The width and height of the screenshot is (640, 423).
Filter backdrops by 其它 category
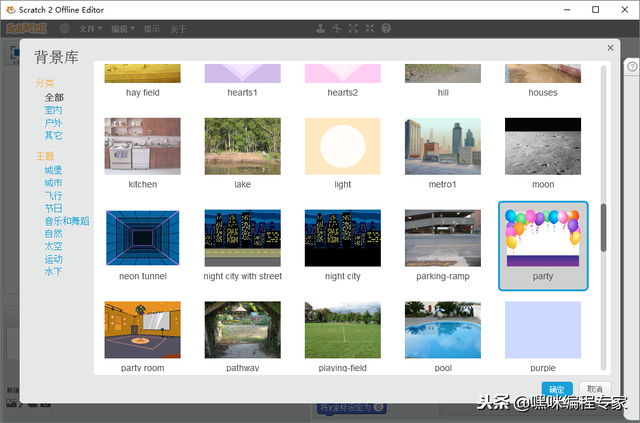pyautogui.click(x=53, y=135)
